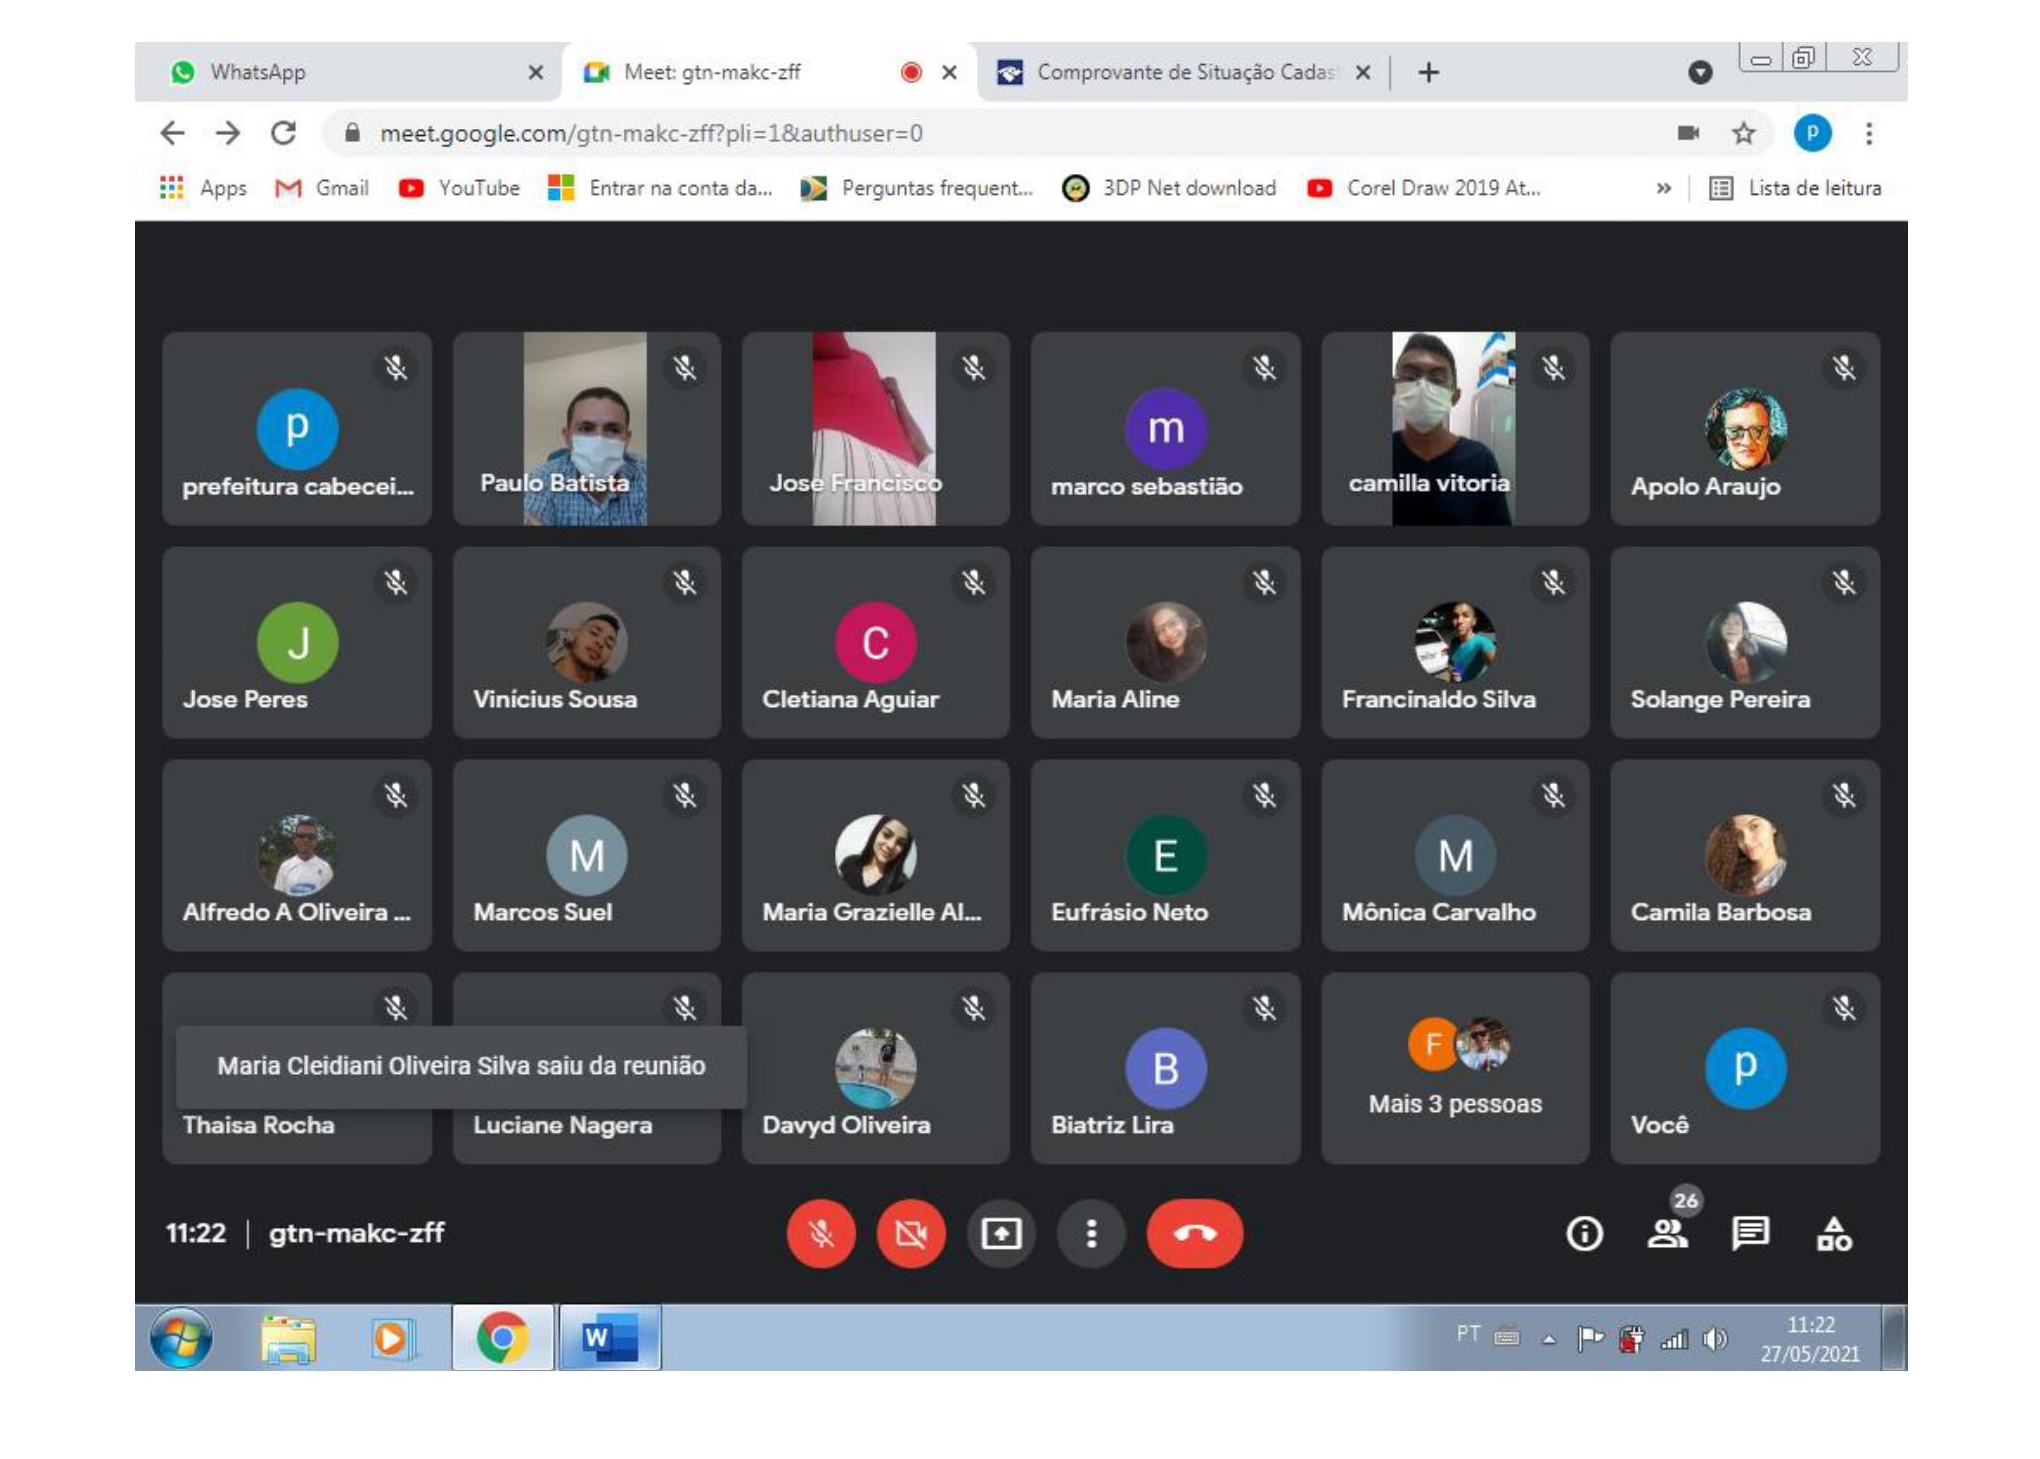Image resolution: width=2040 pixels, height=1459 pixels.
Task: Open Word from the Windows taskbar
Action: (609, 1338)
